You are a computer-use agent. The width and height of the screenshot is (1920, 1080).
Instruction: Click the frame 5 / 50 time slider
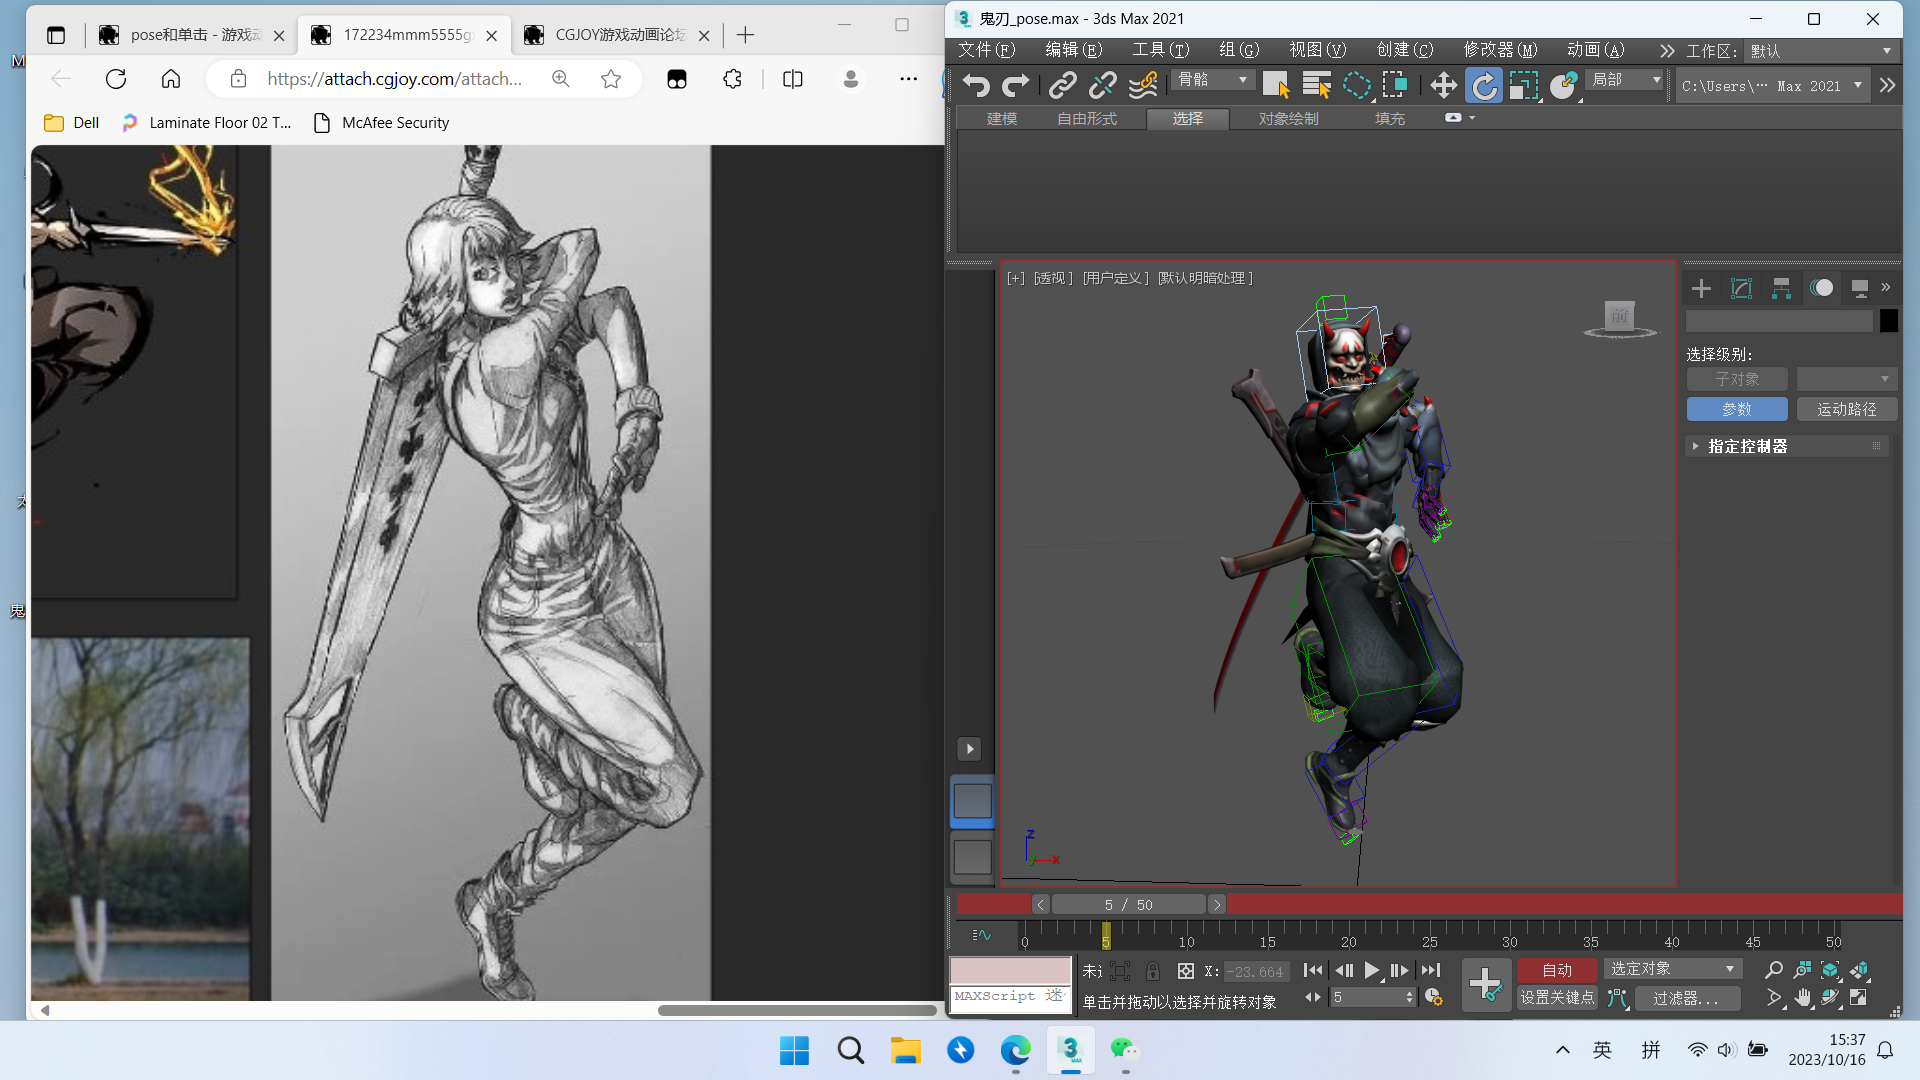(1128, 904)
